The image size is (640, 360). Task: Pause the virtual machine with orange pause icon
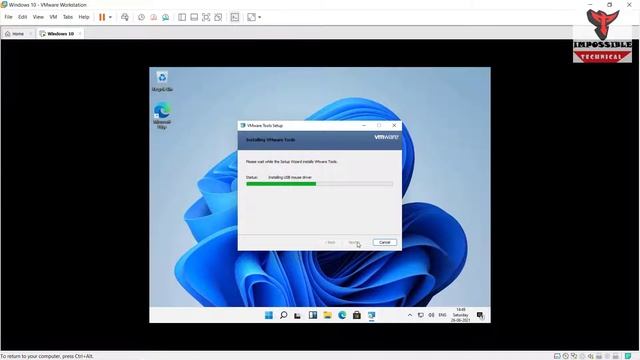click(102, 17)
